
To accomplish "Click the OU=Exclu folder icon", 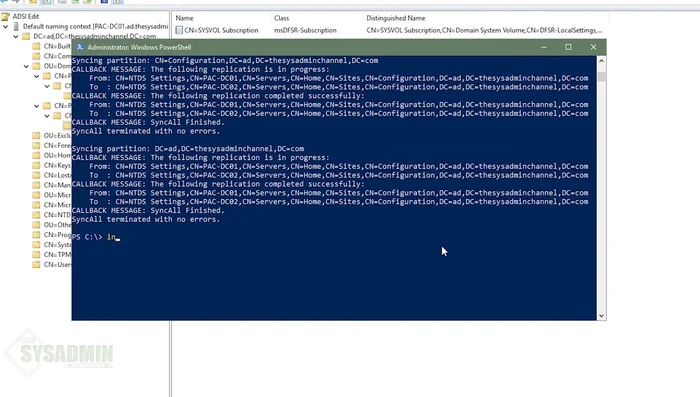I will tap(37, 135).
